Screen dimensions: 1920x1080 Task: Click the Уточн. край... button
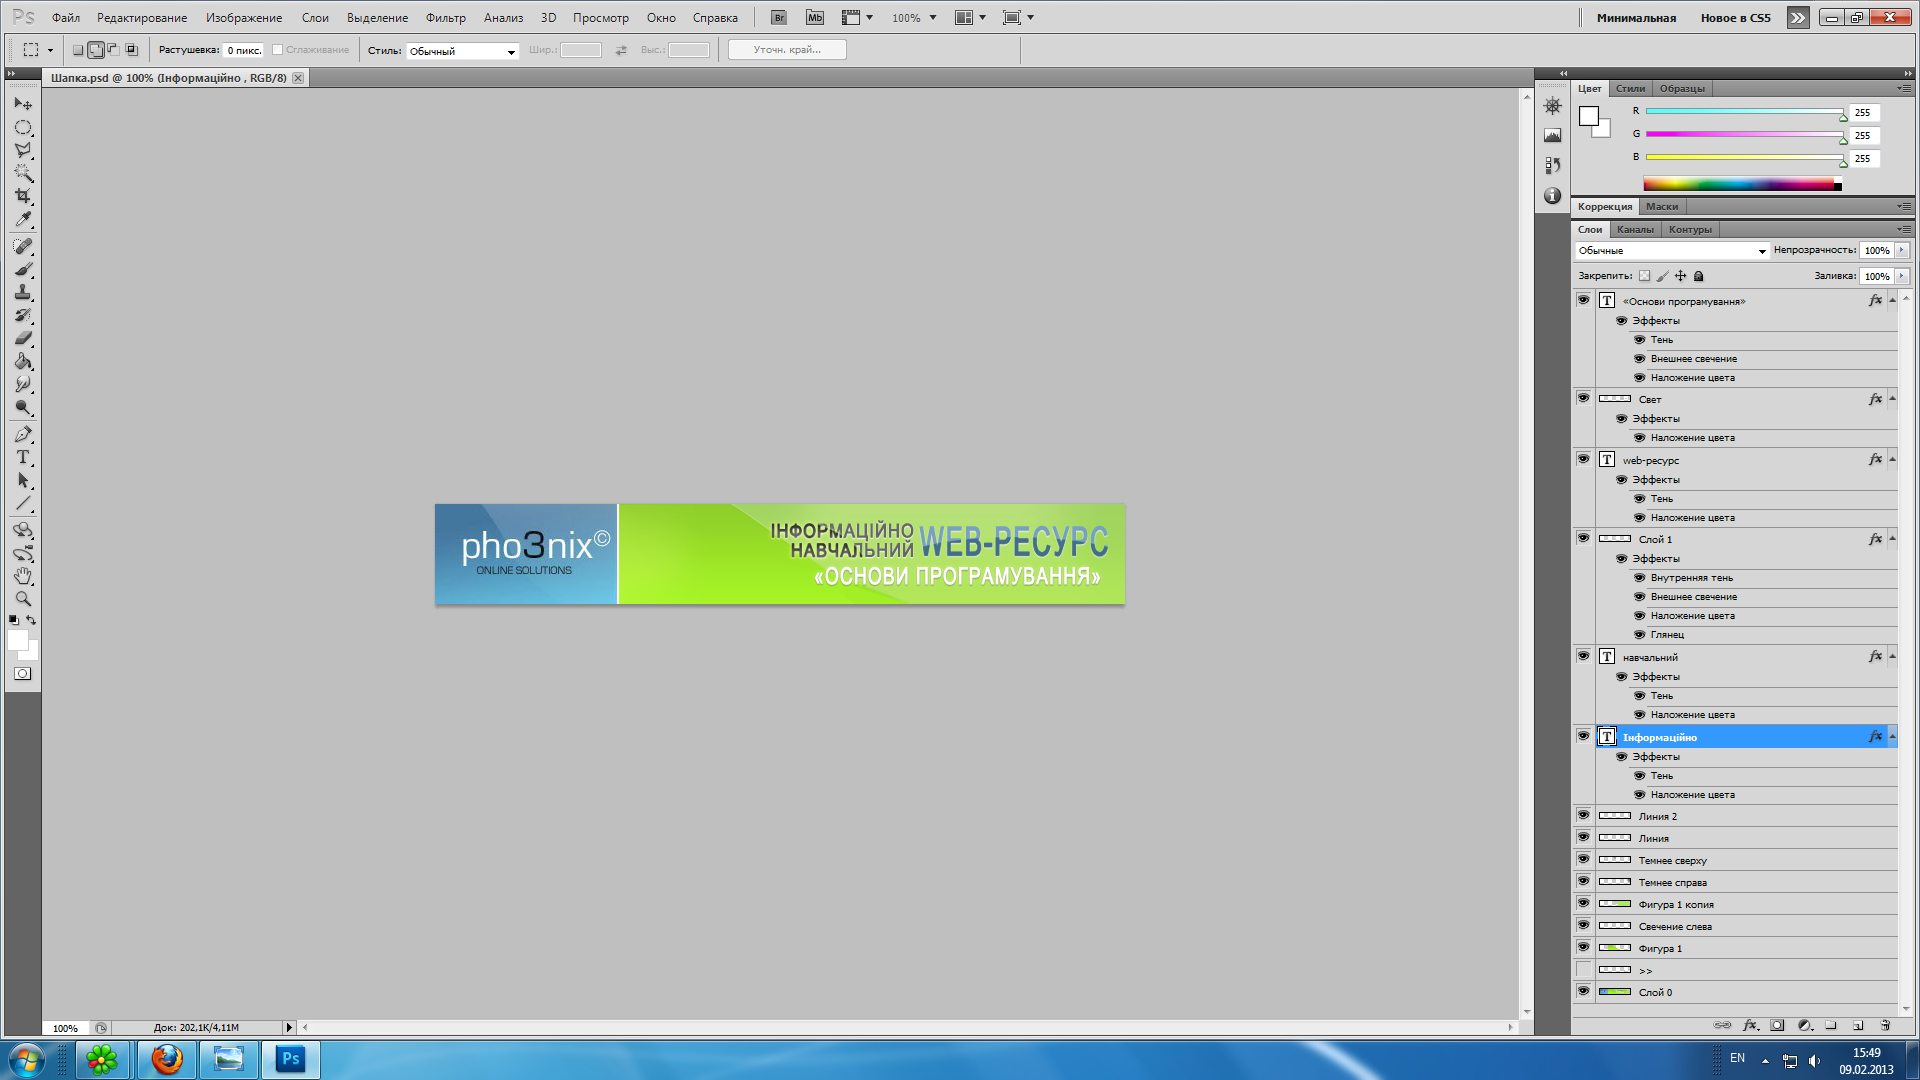pyautogui.click(x=787, y=50)
